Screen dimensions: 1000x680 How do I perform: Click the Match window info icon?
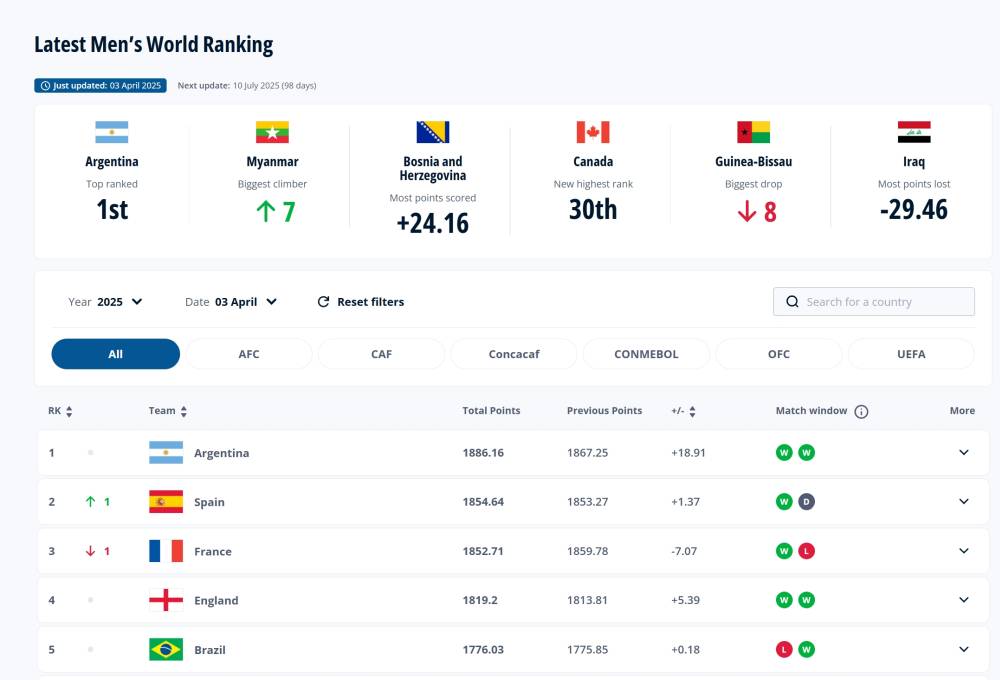pos(861,411)
